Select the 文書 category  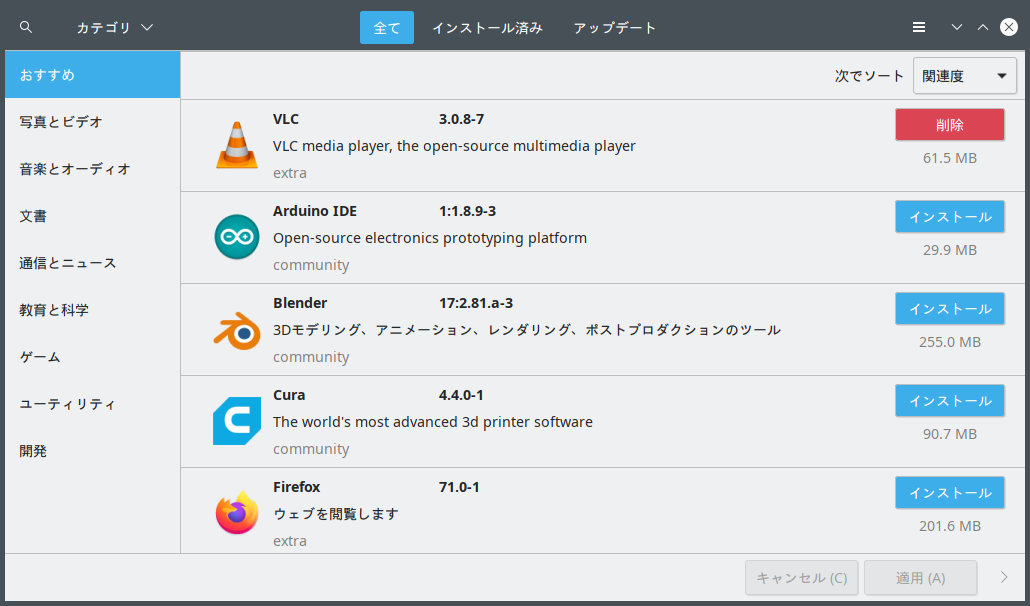coord(93,216)
